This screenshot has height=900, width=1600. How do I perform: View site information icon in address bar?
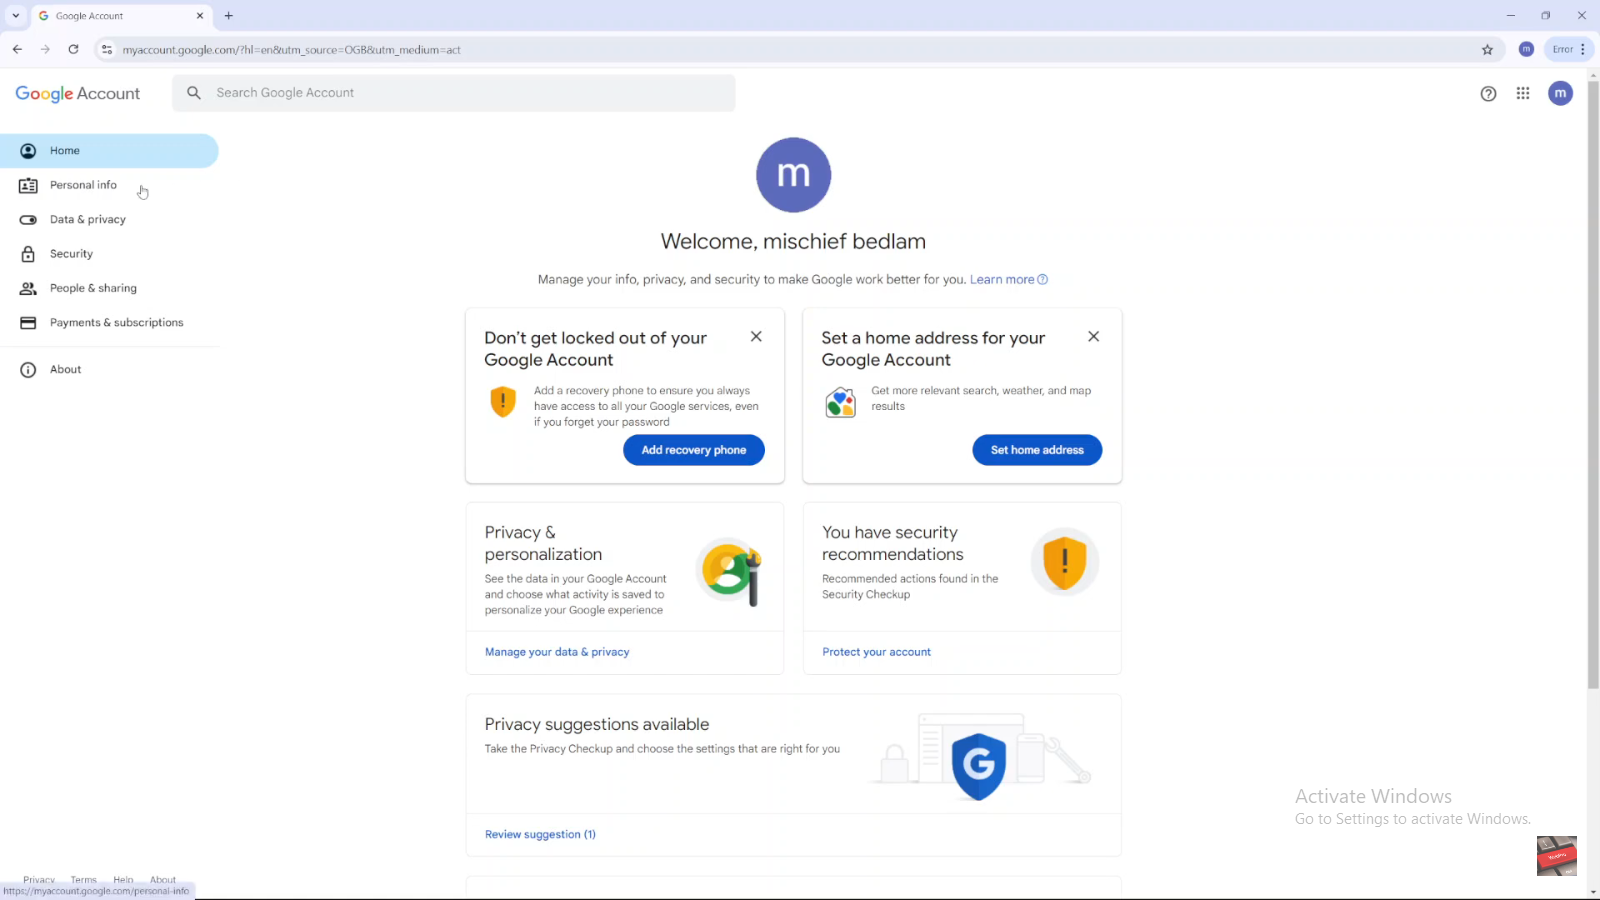(x=107, y=49)
